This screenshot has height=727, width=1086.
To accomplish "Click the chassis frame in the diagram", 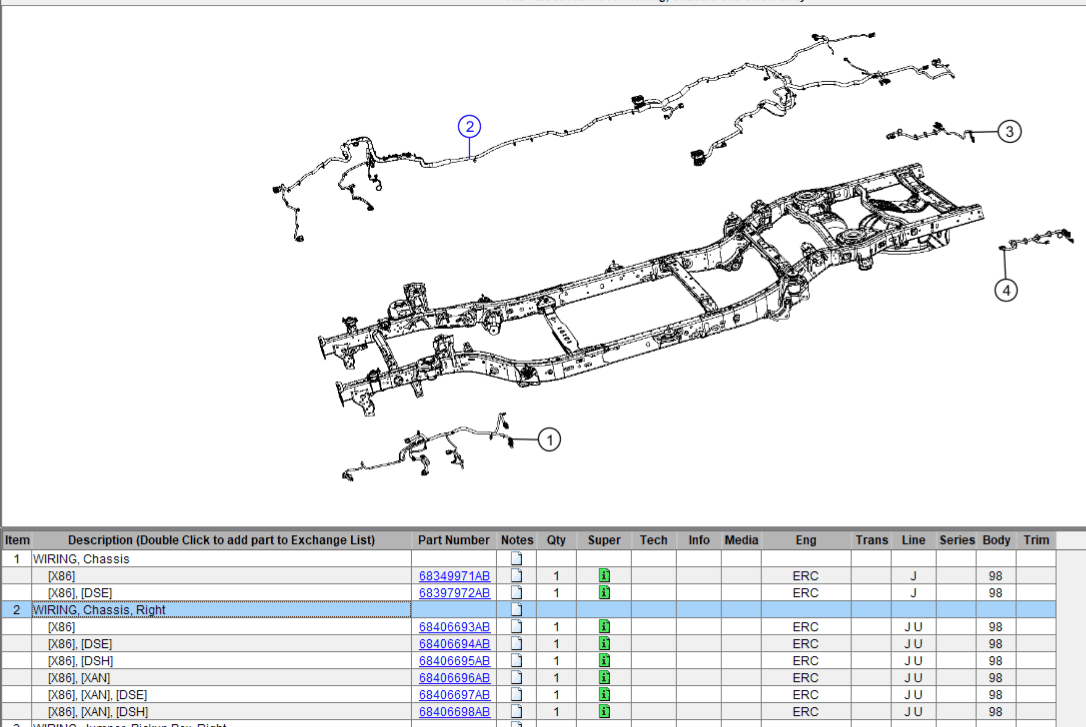I will [x=651, y=291].
